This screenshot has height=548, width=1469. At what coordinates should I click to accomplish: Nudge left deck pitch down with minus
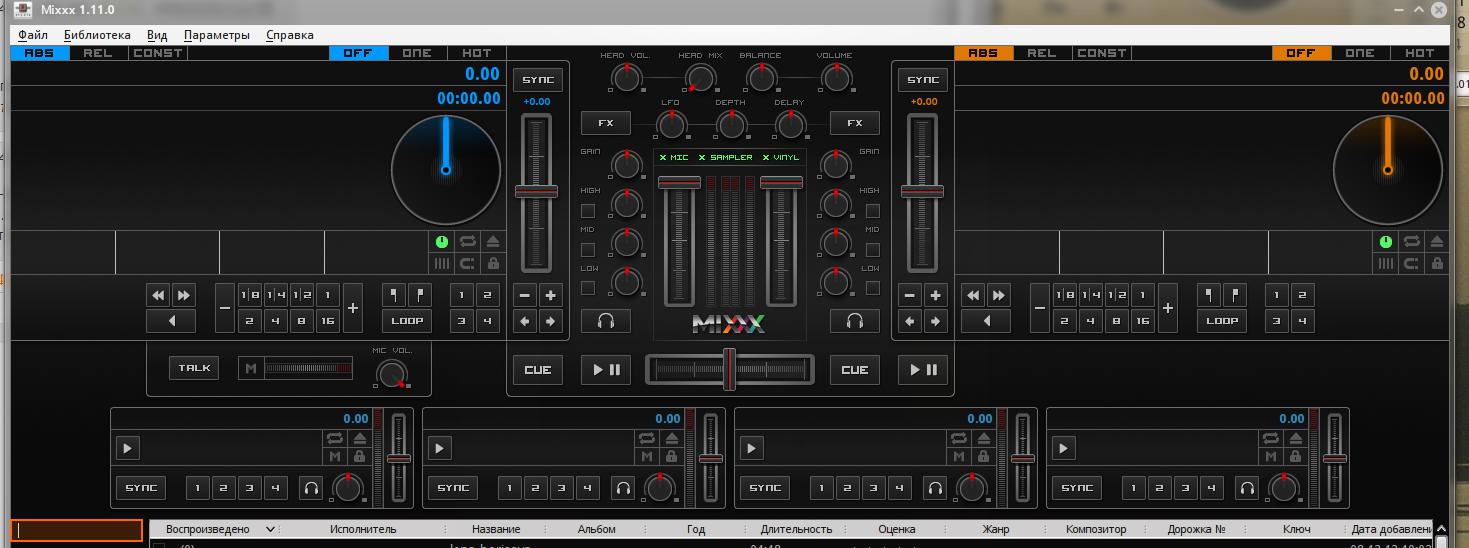click(x=525, y=295)
